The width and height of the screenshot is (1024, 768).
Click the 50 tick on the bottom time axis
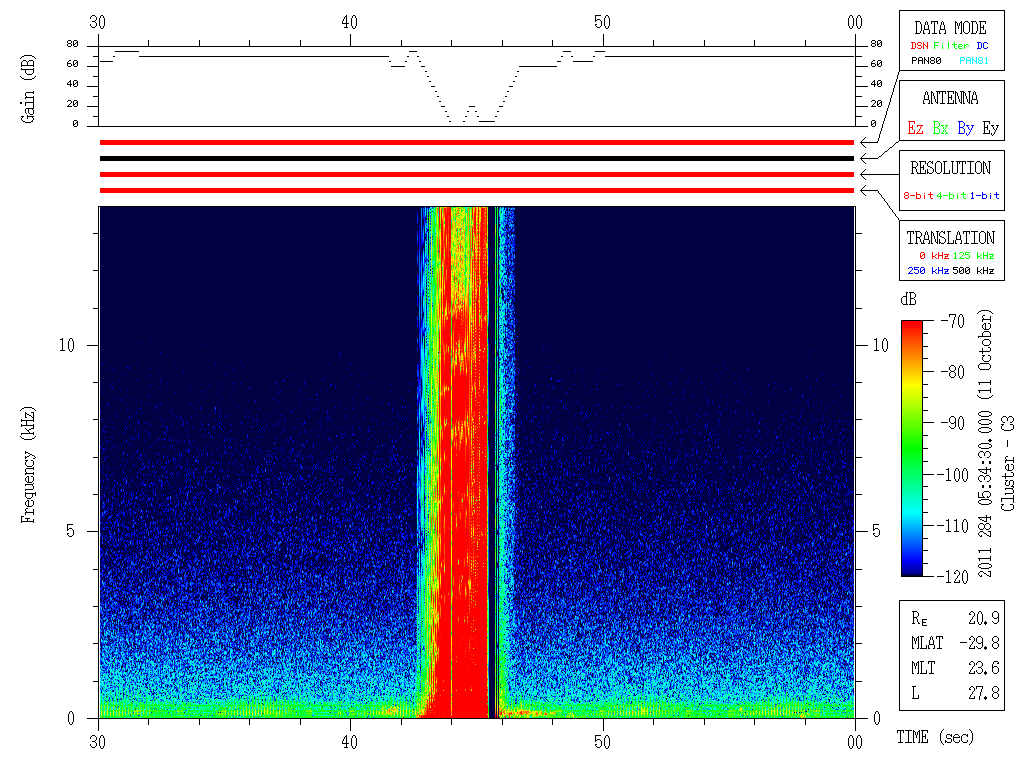click(x=602, y=743)
